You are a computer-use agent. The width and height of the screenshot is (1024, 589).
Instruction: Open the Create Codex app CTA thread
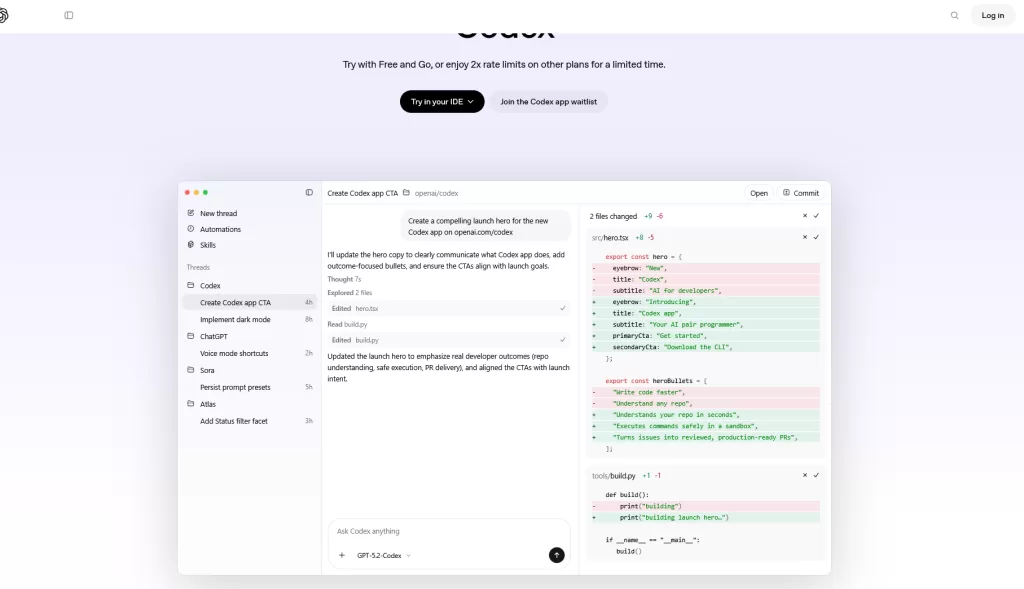coord(249,302)
